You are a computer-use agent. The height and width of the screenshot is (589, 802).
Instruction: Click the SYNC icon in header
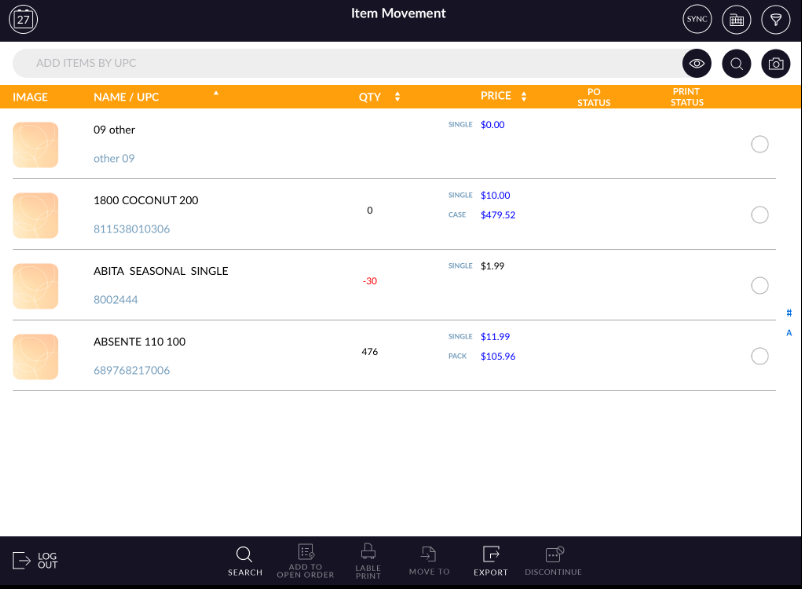point(697,19)
